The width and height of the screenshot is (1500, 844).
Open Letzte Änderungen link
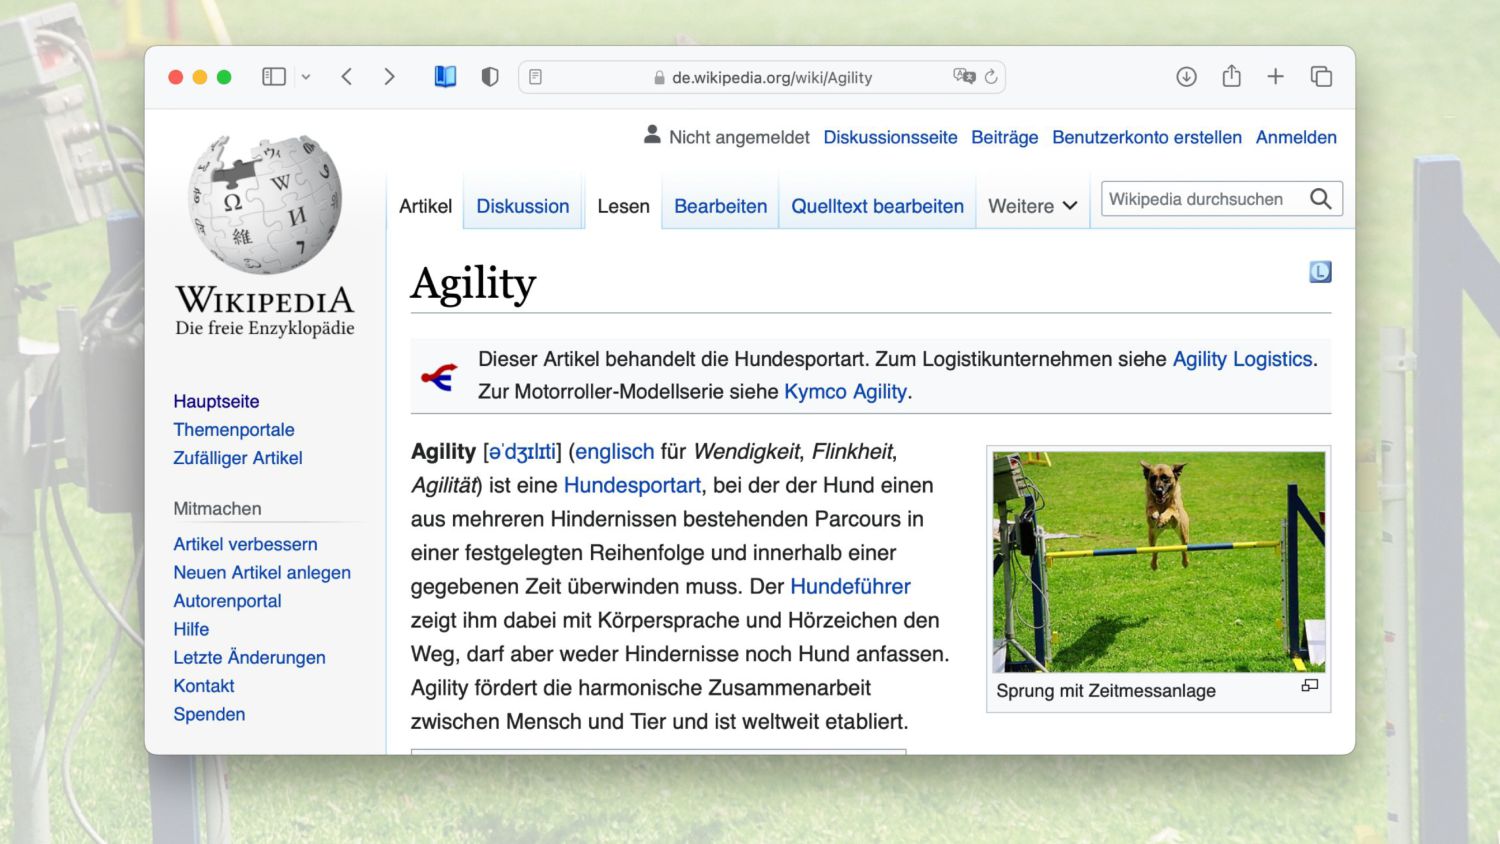(249, 657)
